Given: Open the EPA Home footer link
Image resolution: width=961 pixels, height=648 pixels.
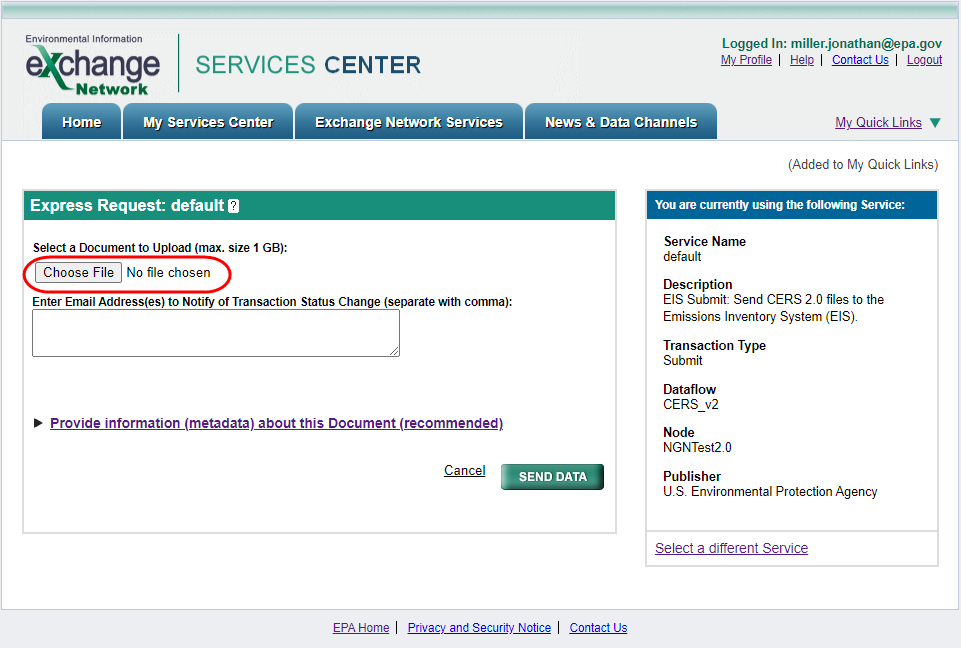Looking at the screenshot, I should coord(361,628).
